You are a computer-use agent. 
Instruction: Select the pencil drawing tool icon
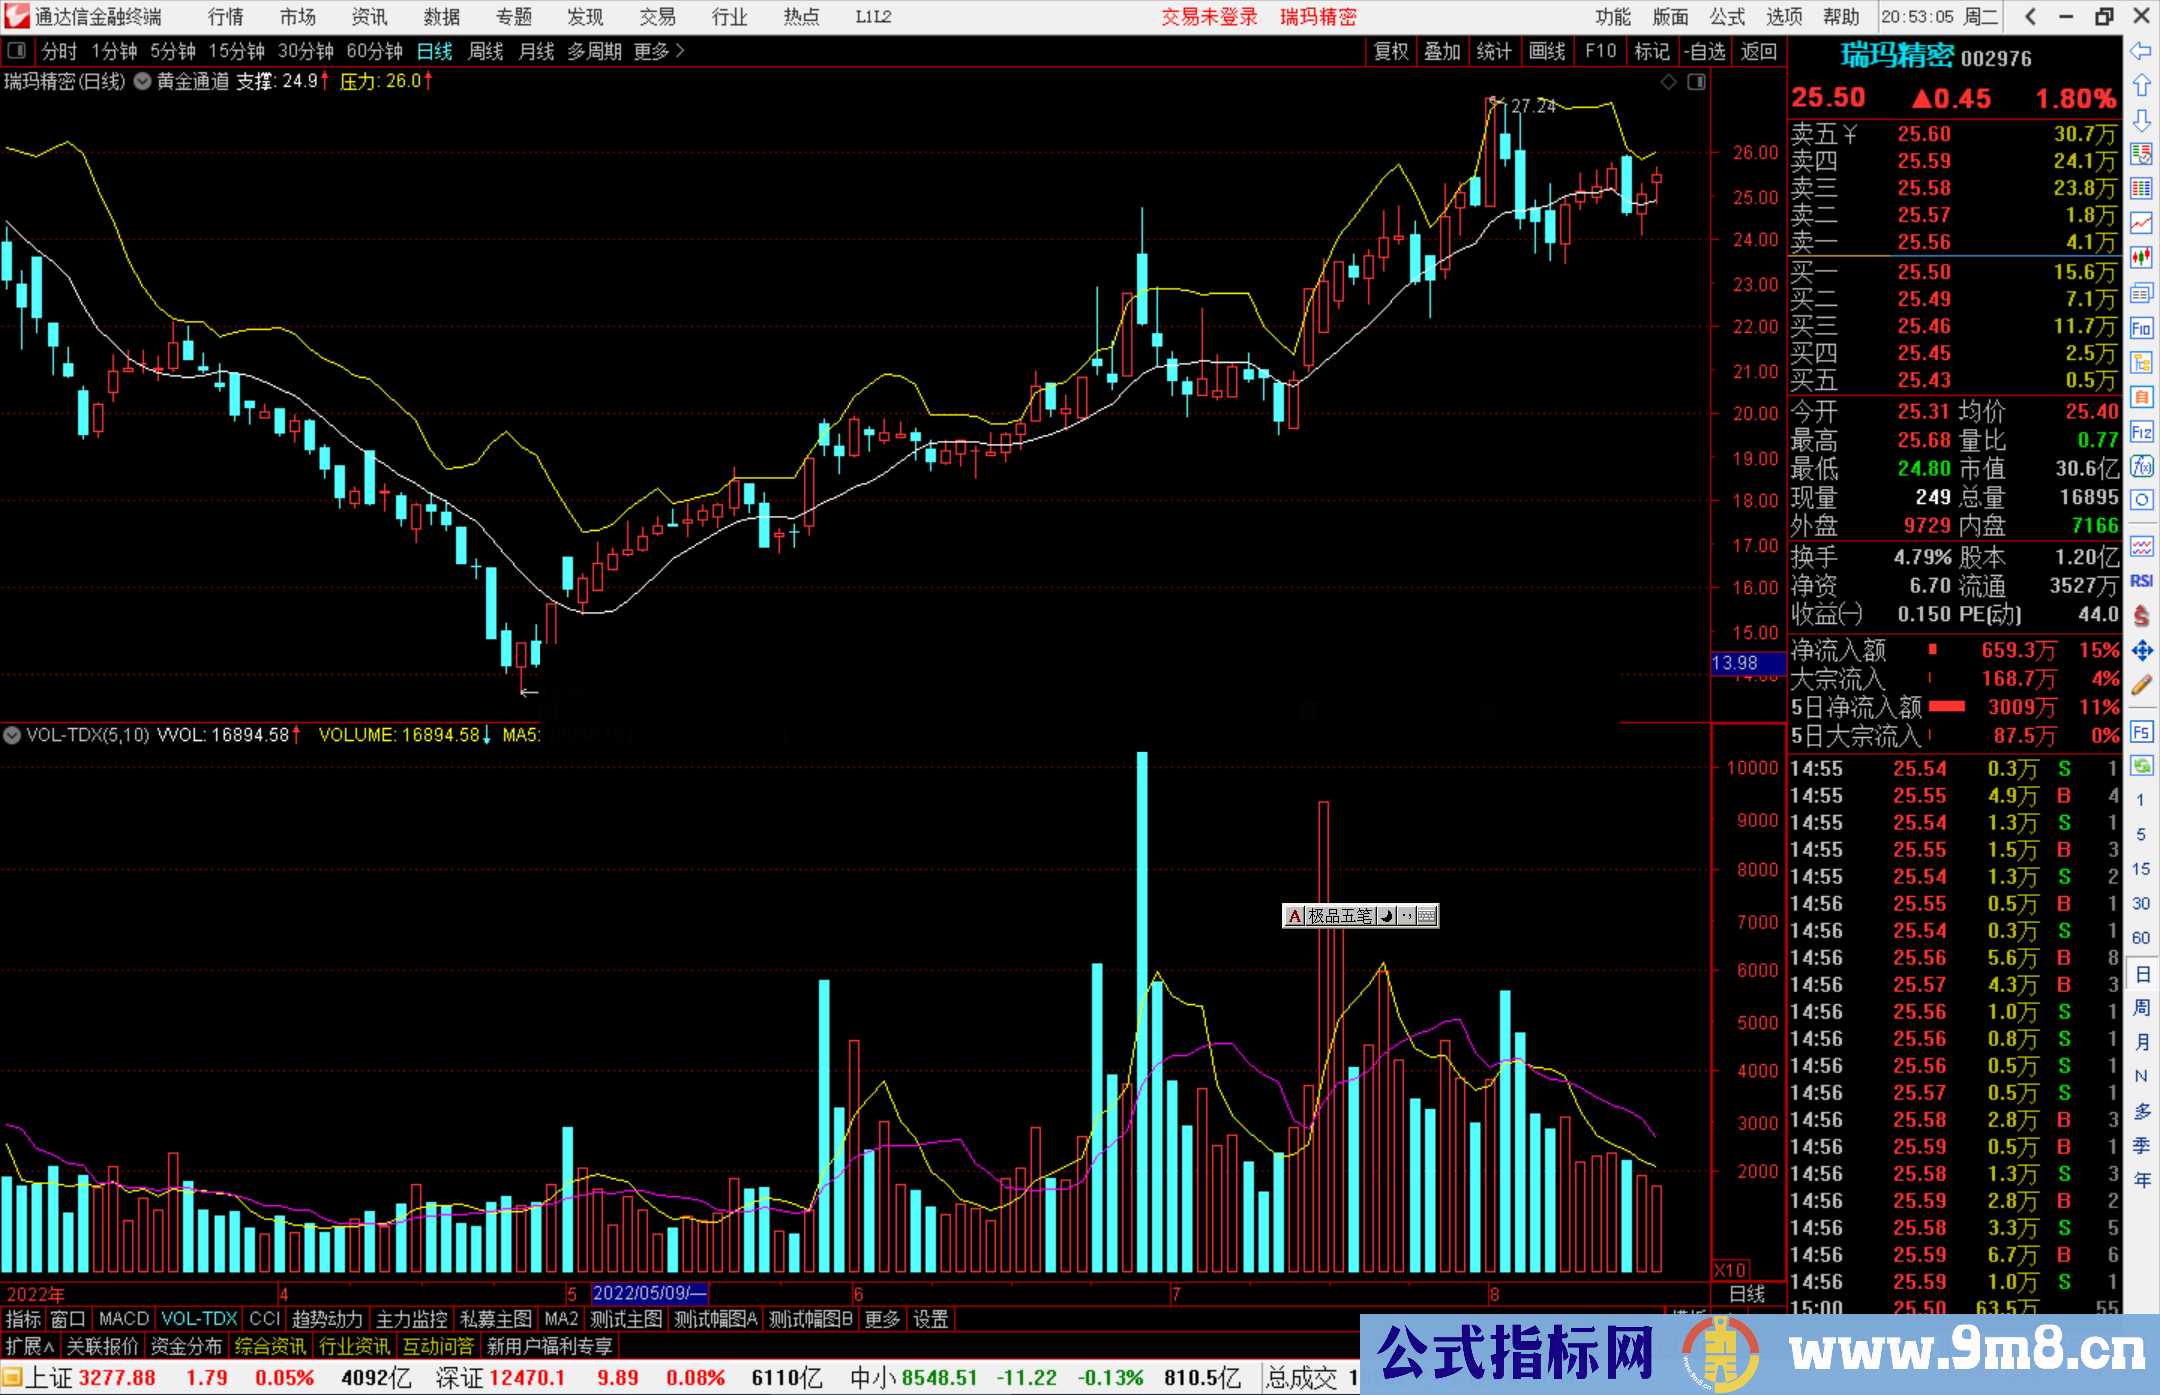pyautogui.click(x=2140, y=685)
